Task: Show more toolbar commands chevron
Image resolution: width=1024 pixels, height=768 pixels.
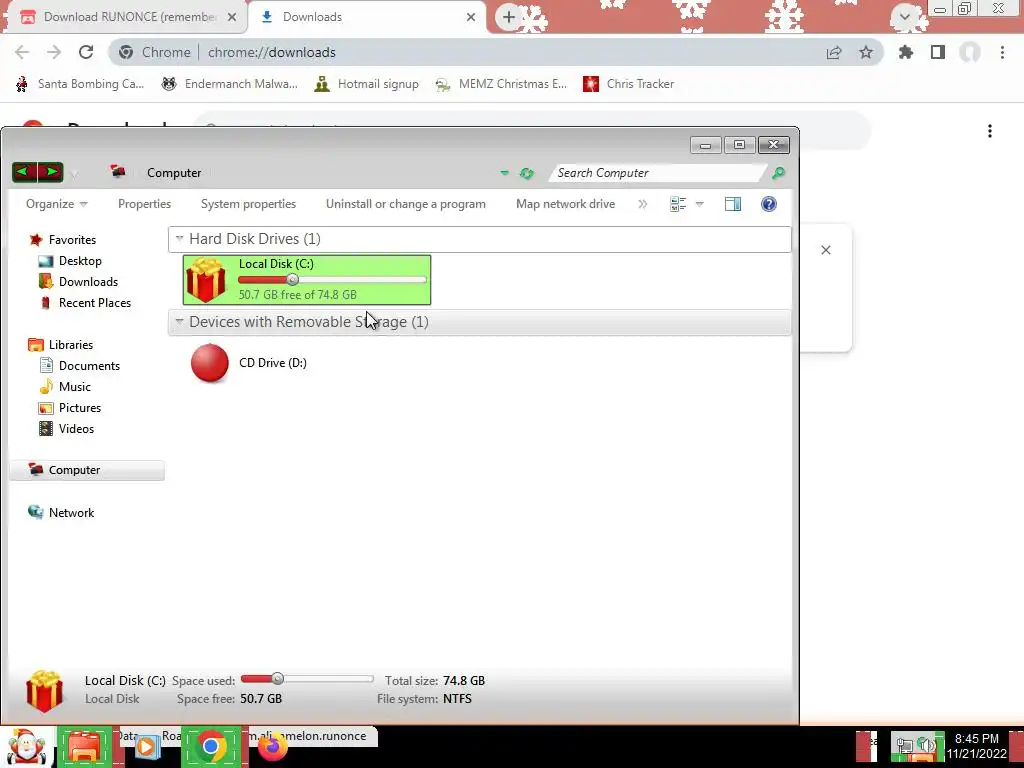Action: pos(643,204)
